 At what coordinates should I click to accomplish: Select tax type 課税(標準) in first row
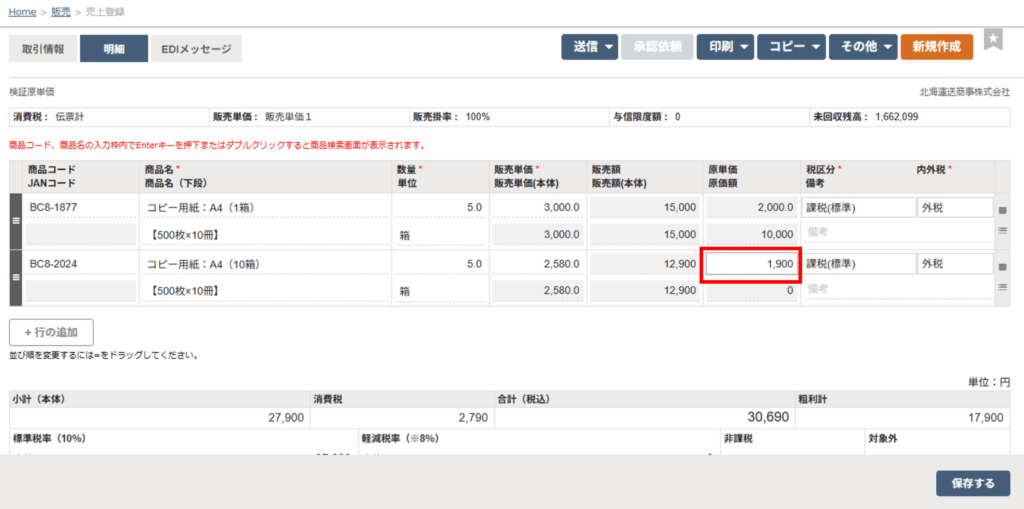(860, 208)
